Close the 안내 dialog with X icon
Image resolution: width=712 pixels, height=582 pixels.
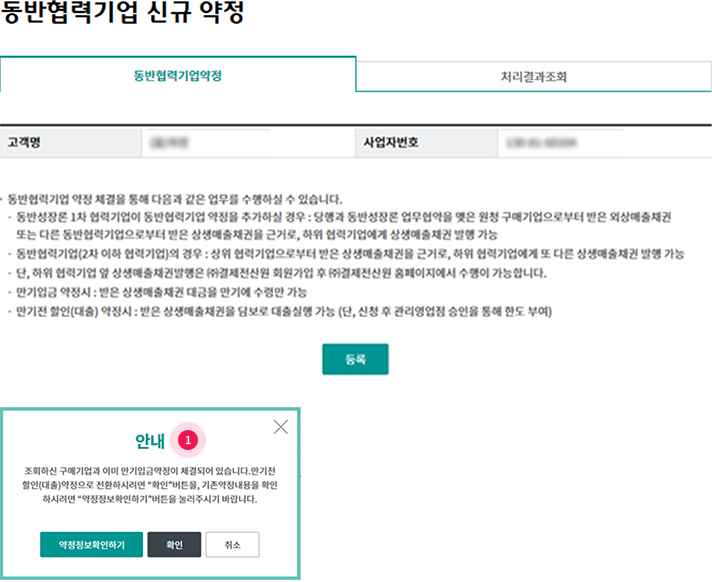[x=280, y=427]
